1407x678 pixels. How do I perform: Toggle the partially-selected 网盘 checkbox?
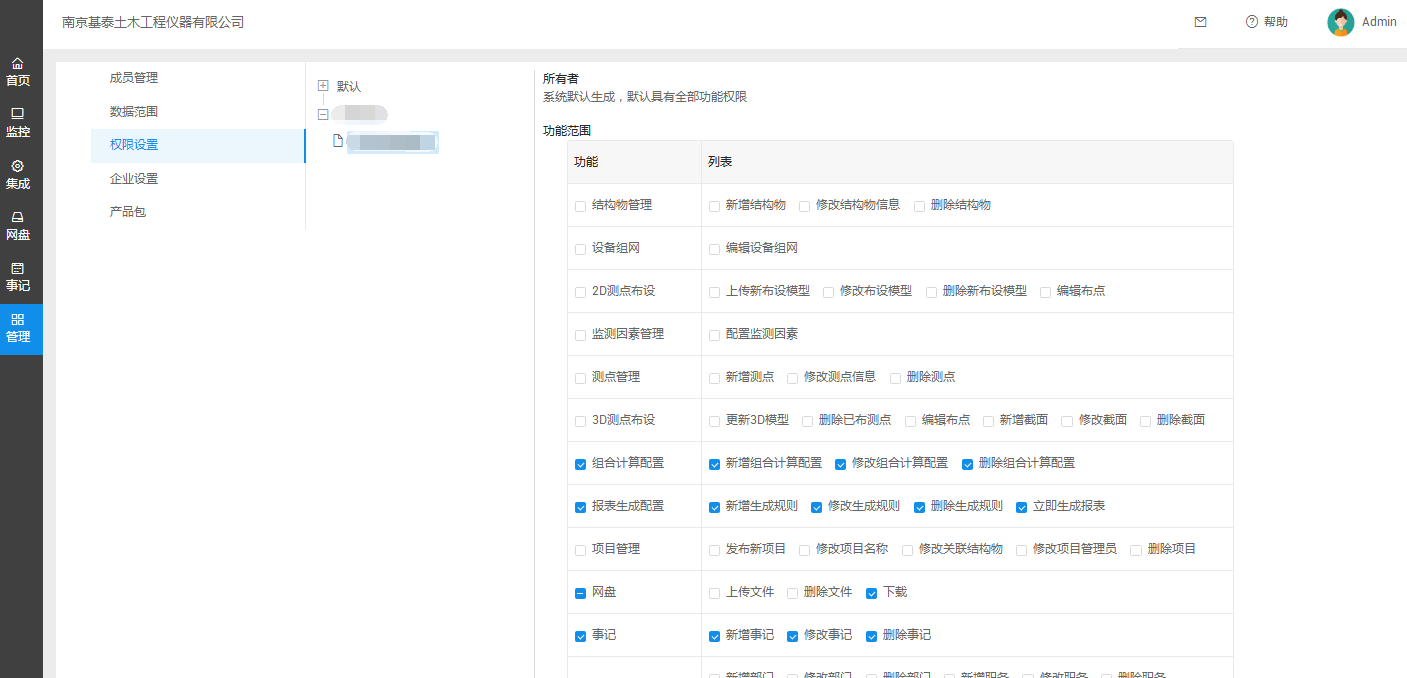coord(581,593)
